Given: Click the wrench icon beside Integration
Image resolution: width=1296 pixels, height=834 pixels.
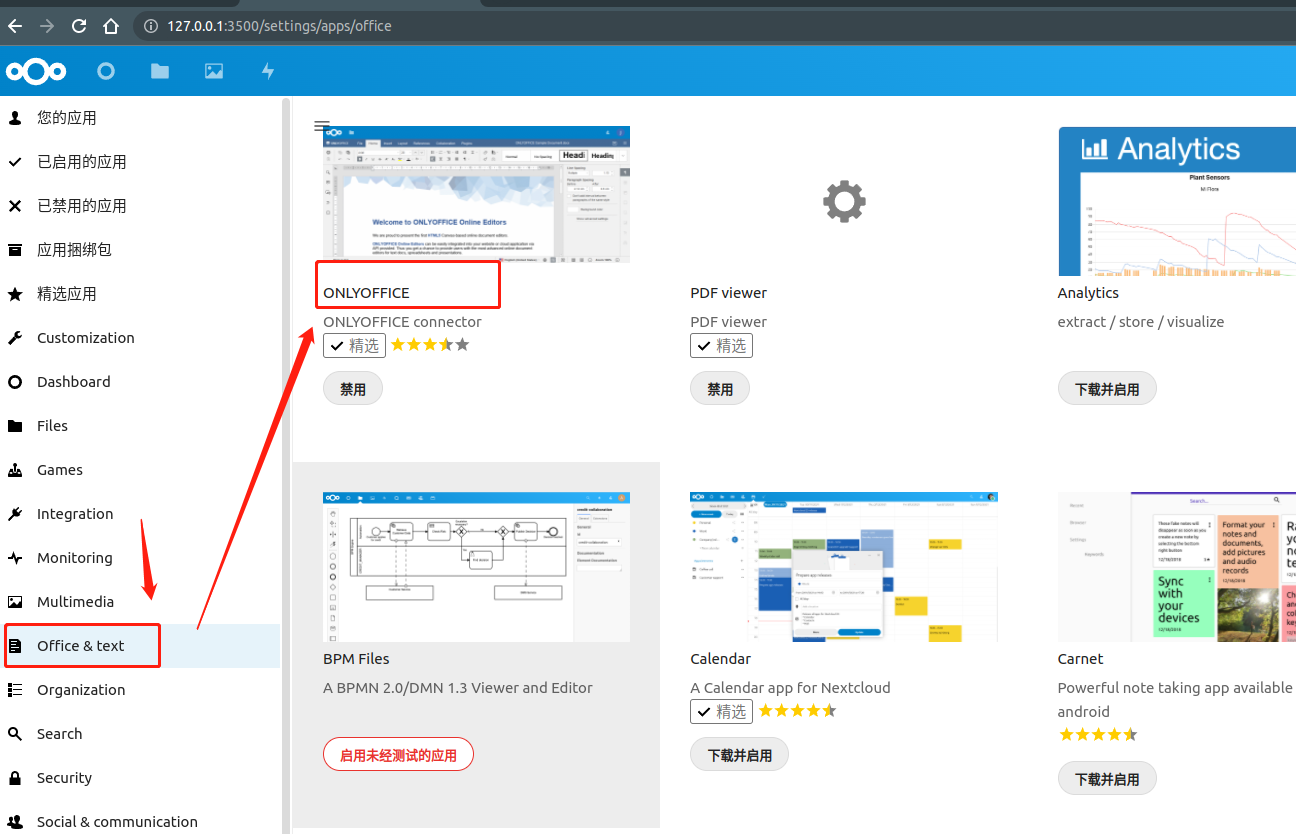Looking at the screenshot, I should coord(15,514).
